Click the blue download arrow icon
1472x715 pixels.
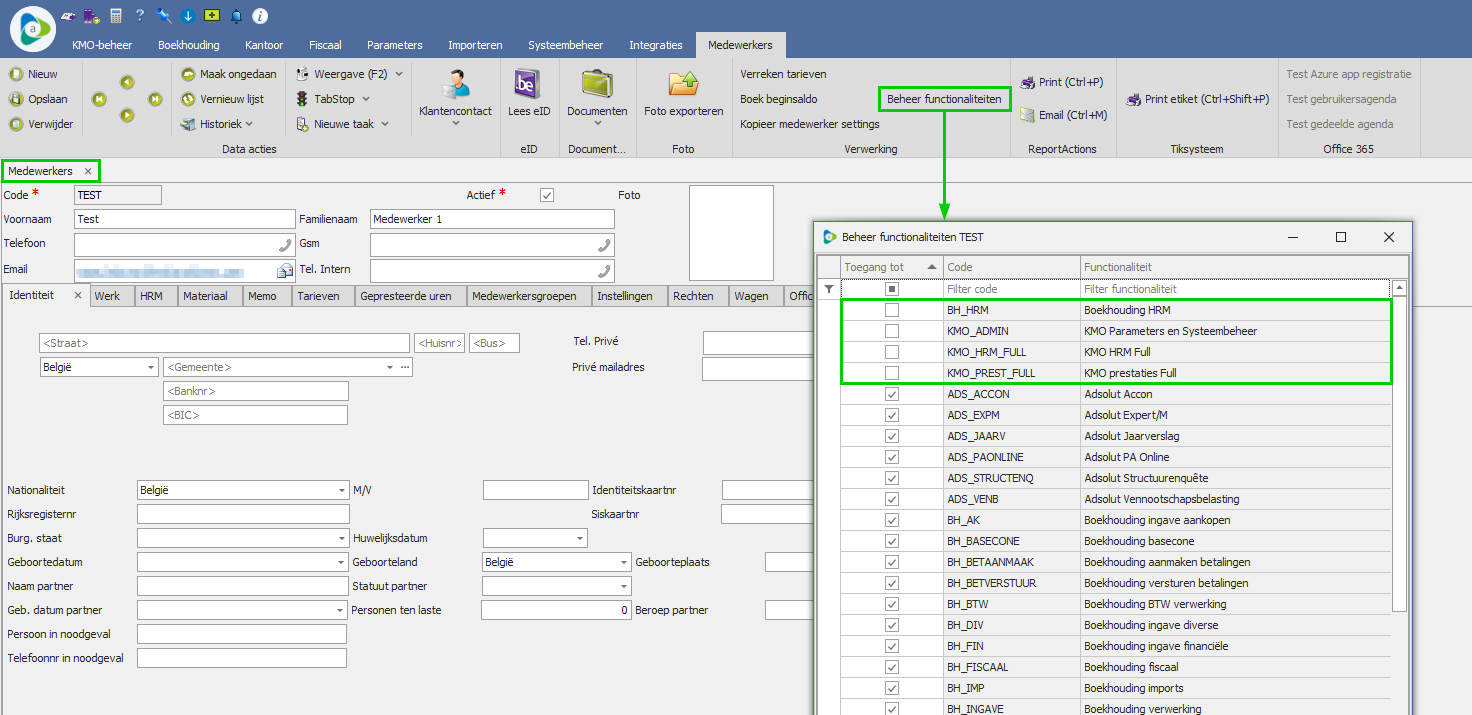pyautogui.click(x=188, y=16)
